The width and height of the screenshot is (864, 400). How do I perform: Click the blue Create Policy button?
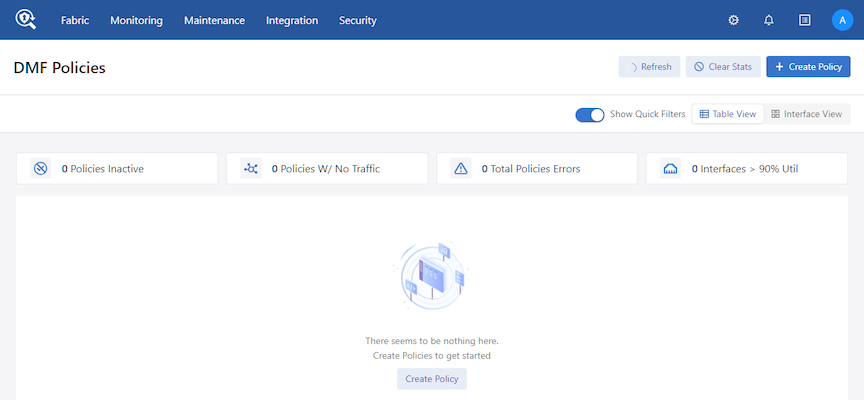pos(808,67)
